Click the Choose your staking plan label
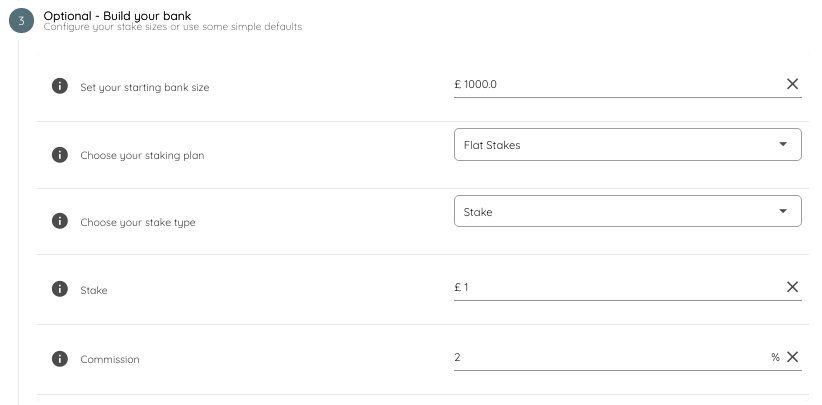 click(149, 155)
